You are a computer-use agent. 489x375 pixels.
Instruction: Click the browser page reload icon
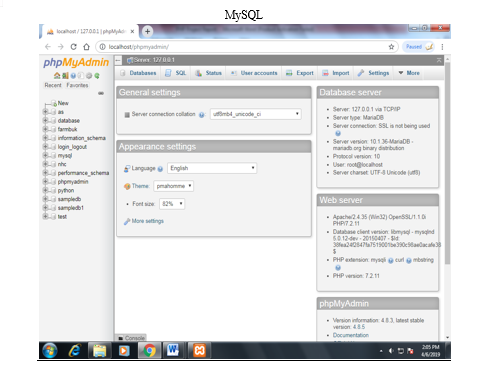[74, 47]
